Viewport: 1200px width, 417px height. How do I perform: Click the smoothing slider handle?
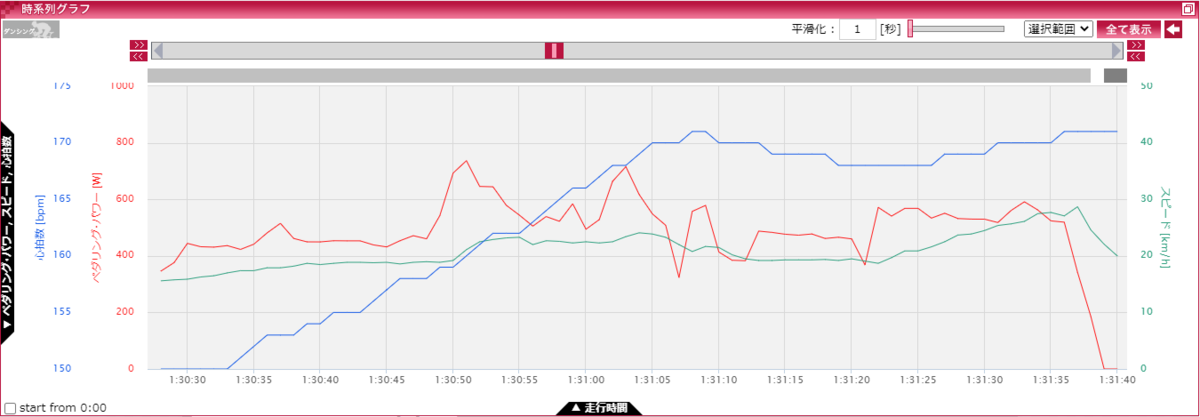910,29
